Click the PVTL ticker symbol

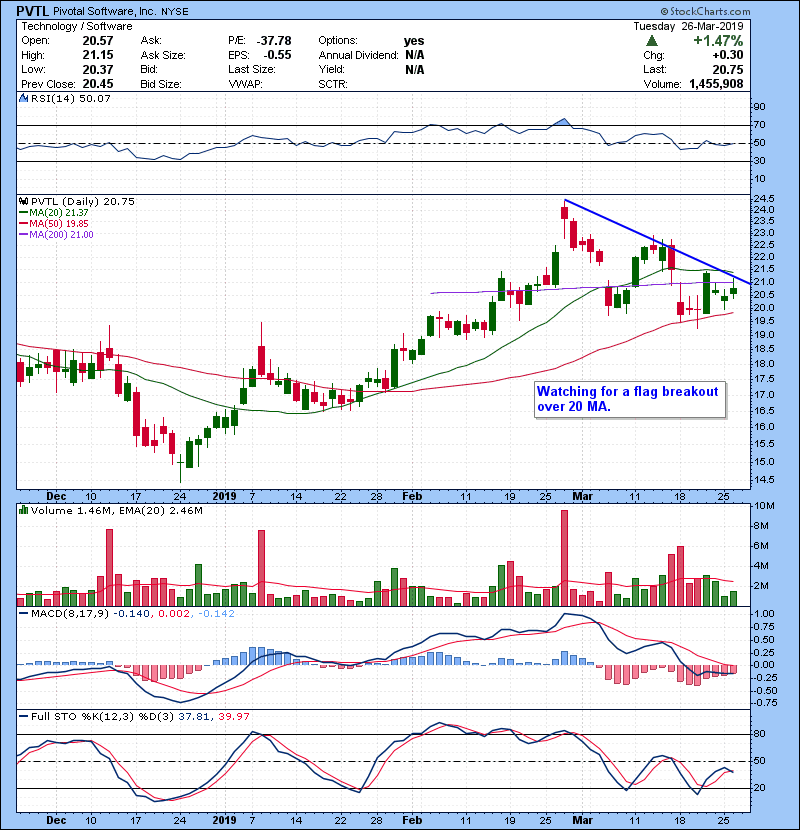click(x=33, y=11)
